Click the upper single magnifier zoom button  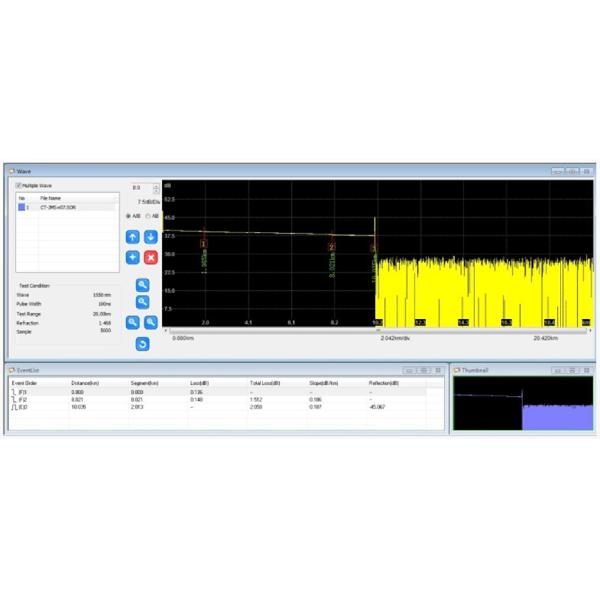pyautogui.click(x=142, y=284)
